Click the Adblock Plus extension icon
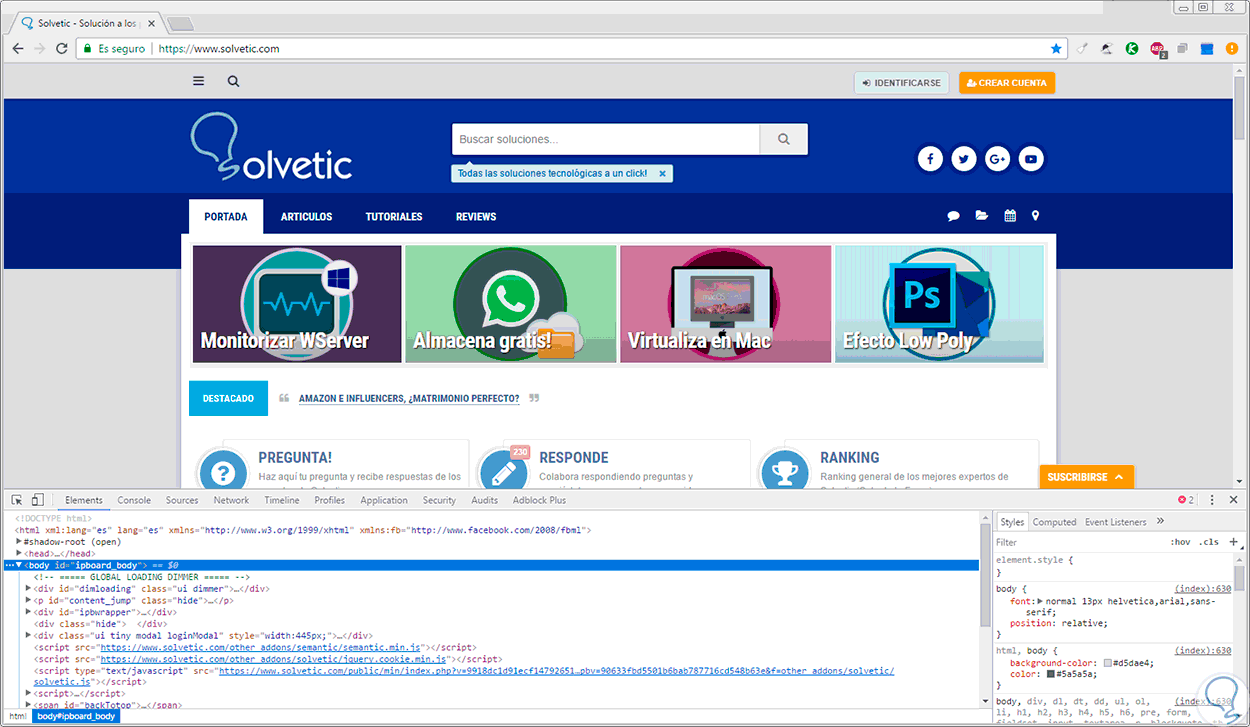Viewport: 1250px width, 727px height. [1157, 48]
